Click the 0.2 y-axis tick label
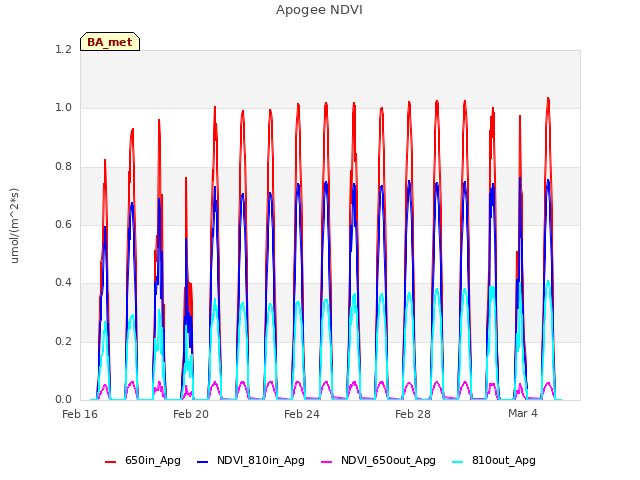This screenshot has width=640, height=480. point(64,341)
